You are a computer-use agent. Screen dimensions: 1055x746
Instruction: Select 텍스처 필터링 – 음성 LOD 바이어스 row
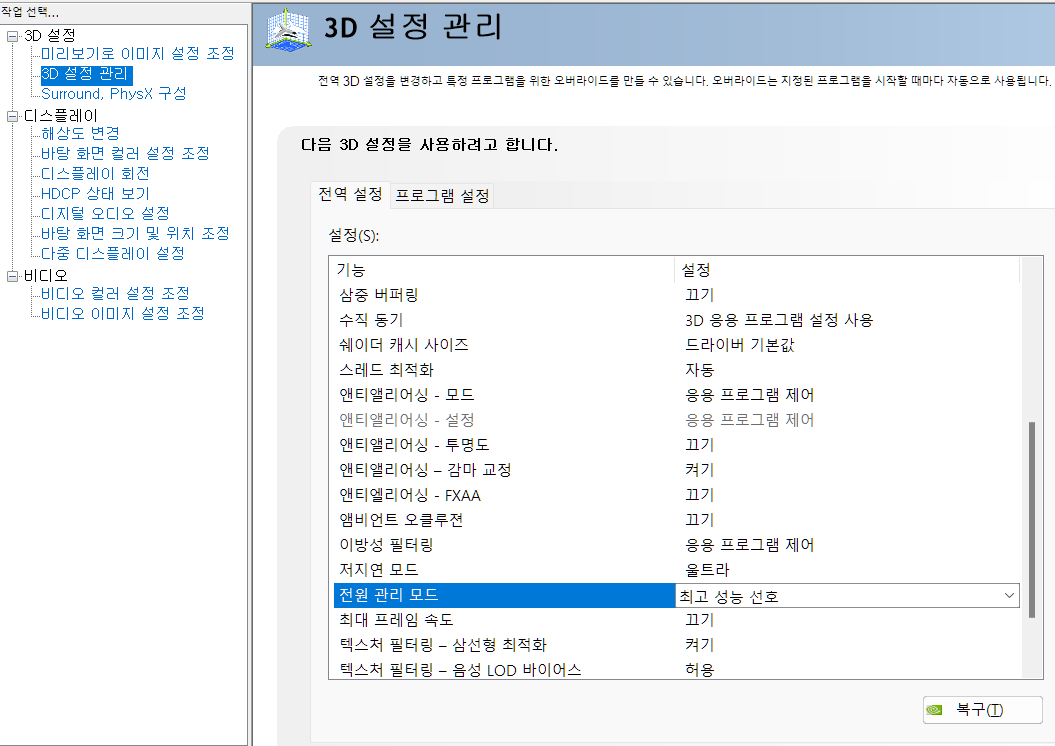[x=676, y=669]
